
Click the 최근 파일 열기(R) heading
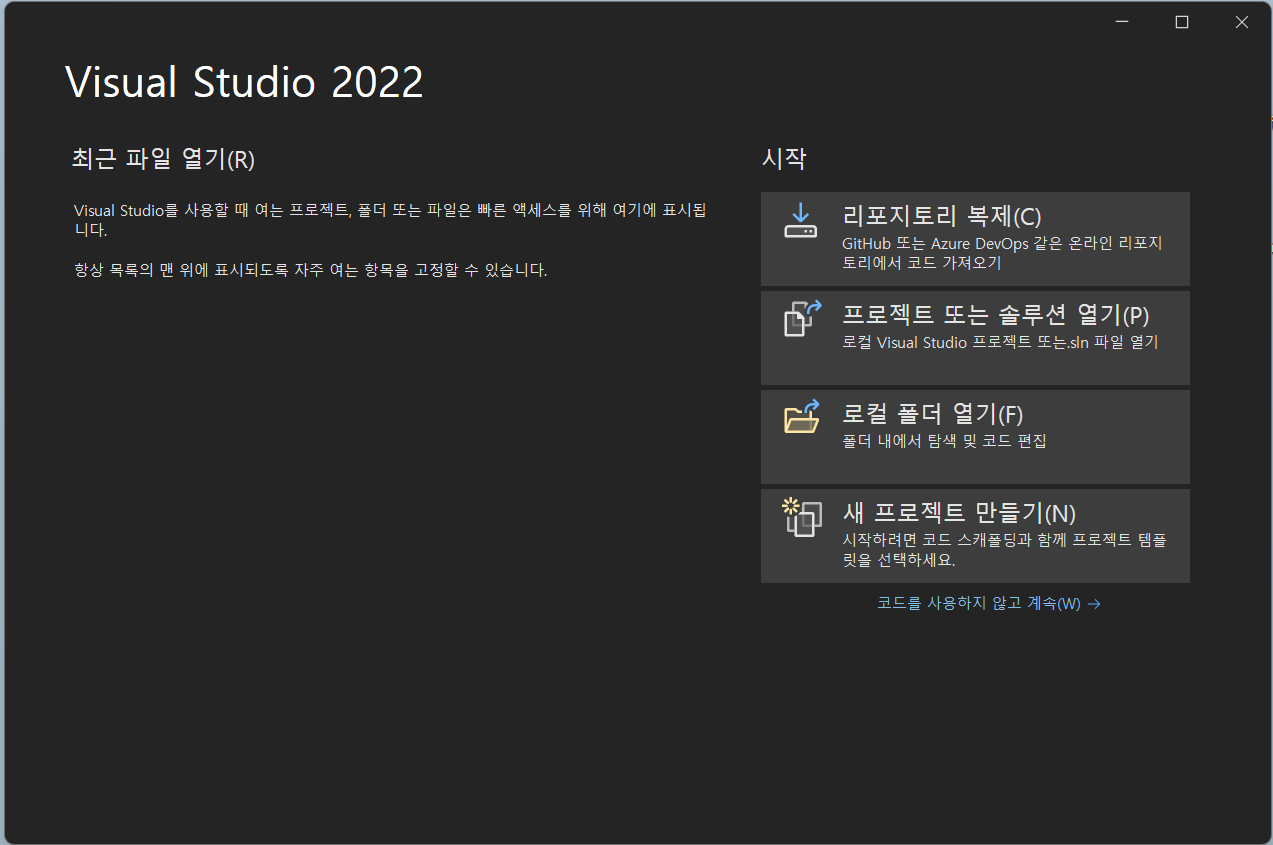click(164, 159)
